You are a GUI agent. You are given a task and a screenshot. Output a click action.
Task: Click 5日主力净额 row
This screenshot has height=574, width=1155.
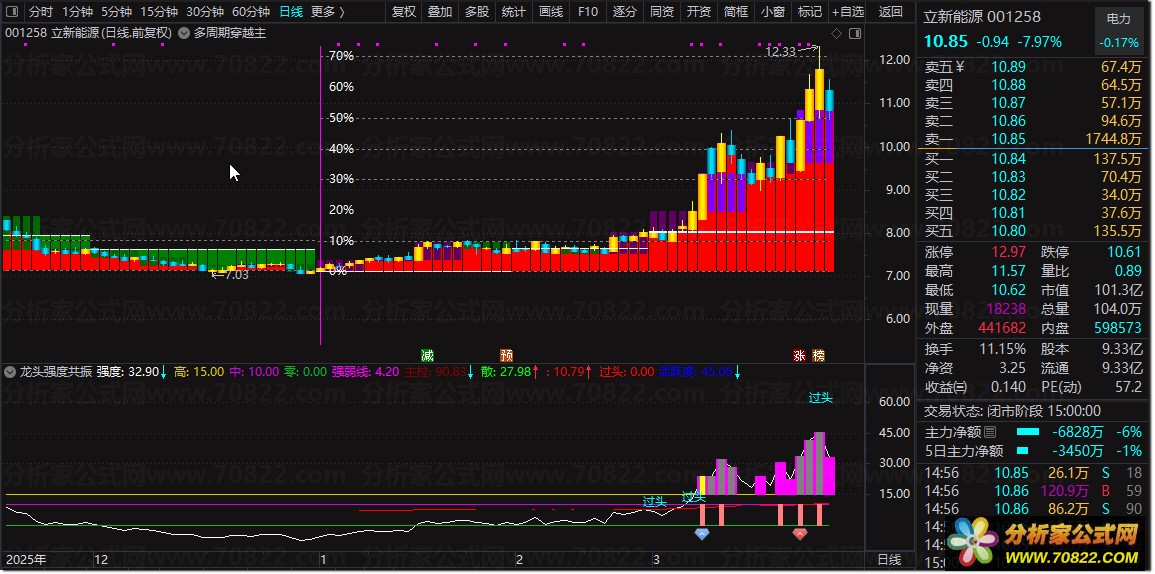pyautogui.click(x=1033, y=451)
